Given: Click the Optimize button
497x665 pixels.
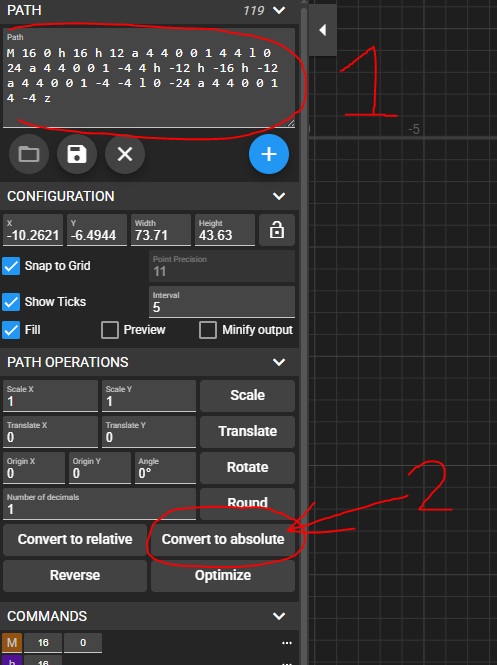Looking at the screenshot, I should (223, 576).
